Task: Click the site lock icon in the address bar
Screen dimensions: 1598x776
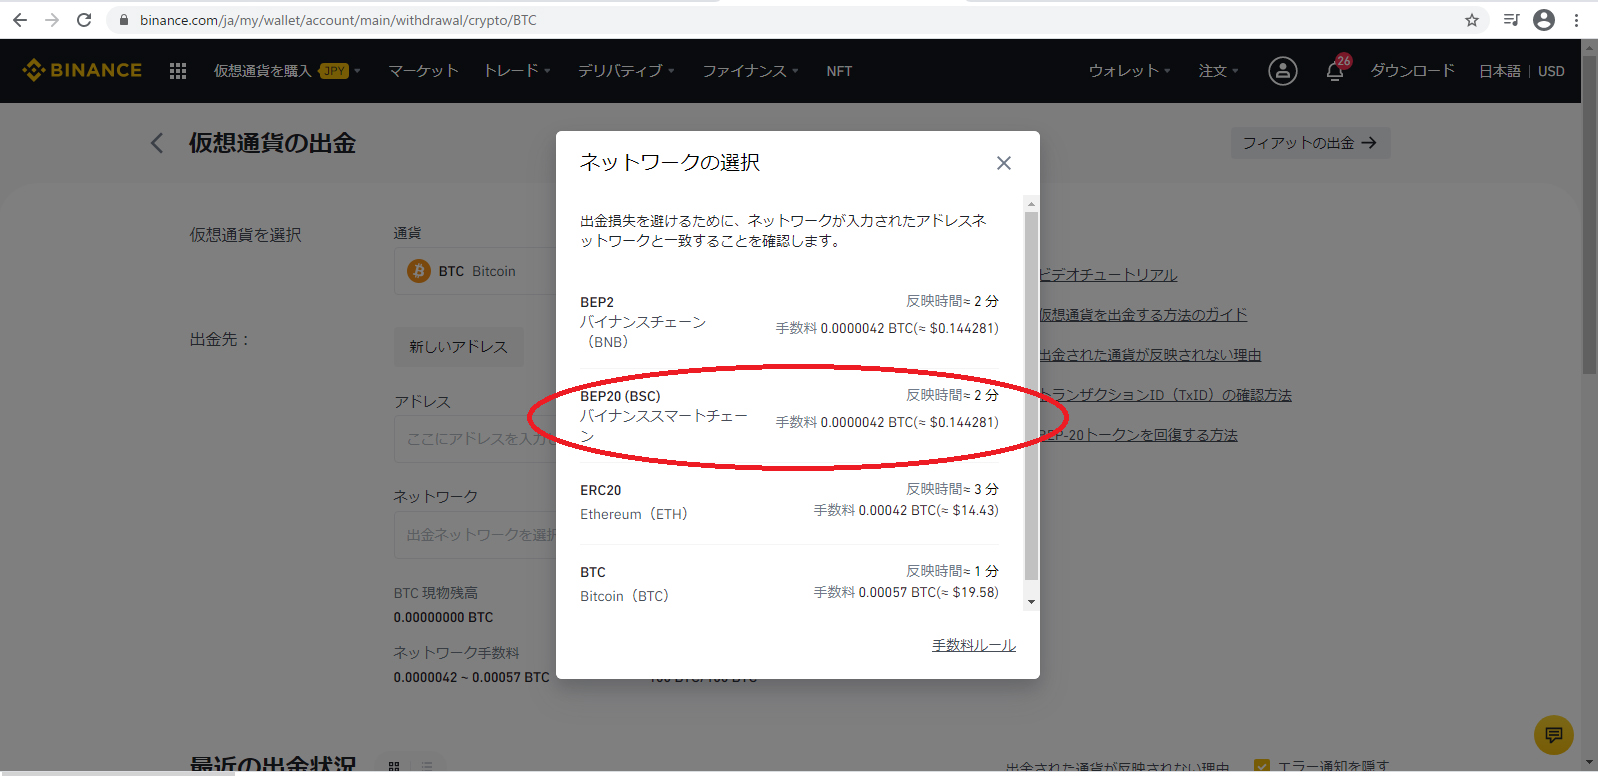Action: 124,20
